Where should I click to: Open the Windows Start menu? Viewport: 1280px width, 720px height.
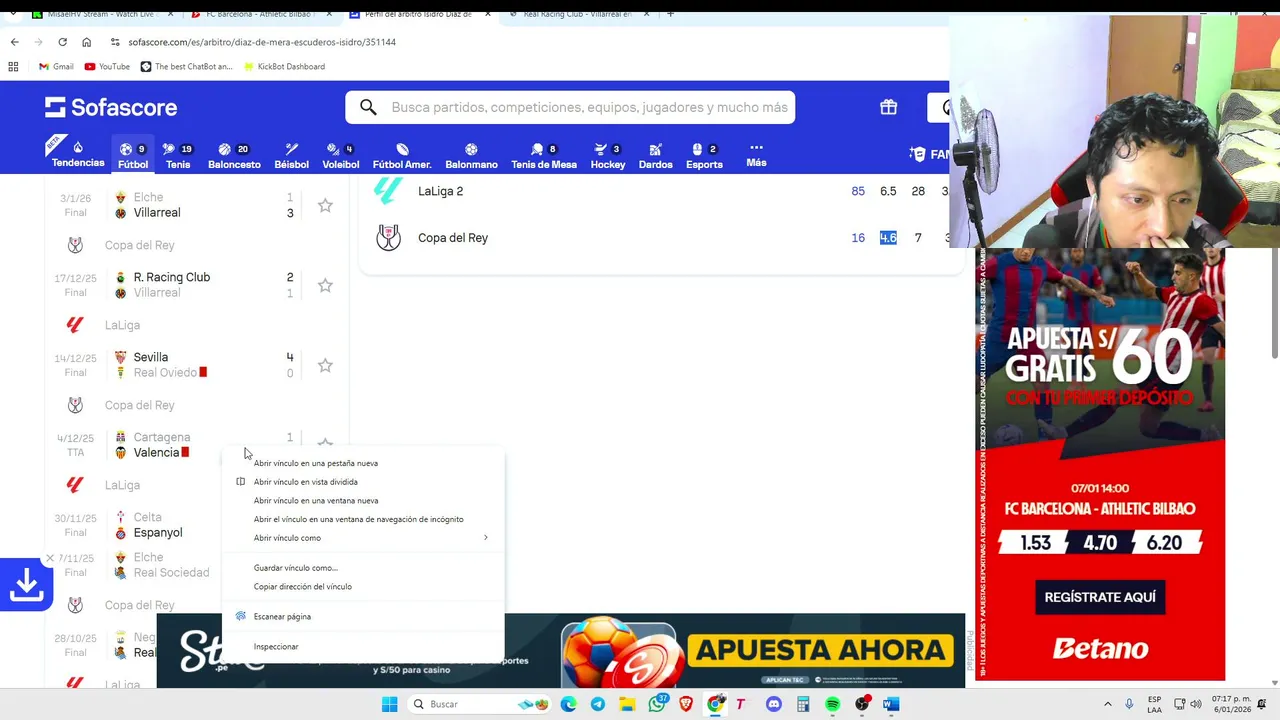pyautogui.click(x=389, y=704)
